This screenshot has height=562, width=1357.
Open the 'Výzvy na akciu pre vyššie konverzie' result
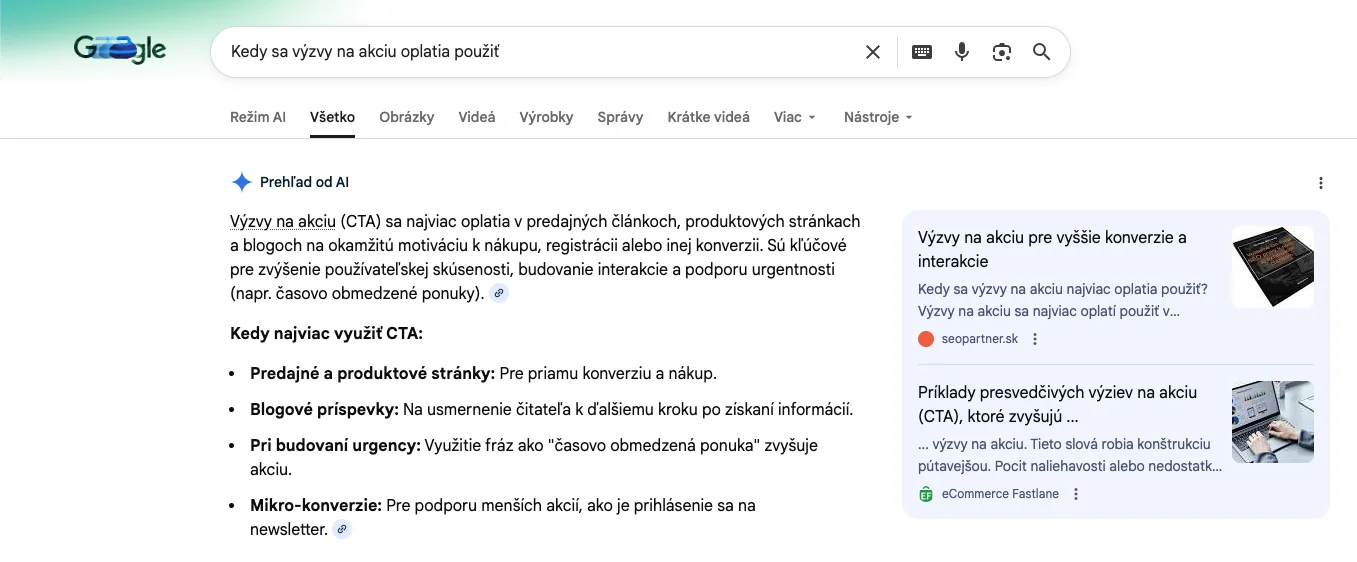1052,249
